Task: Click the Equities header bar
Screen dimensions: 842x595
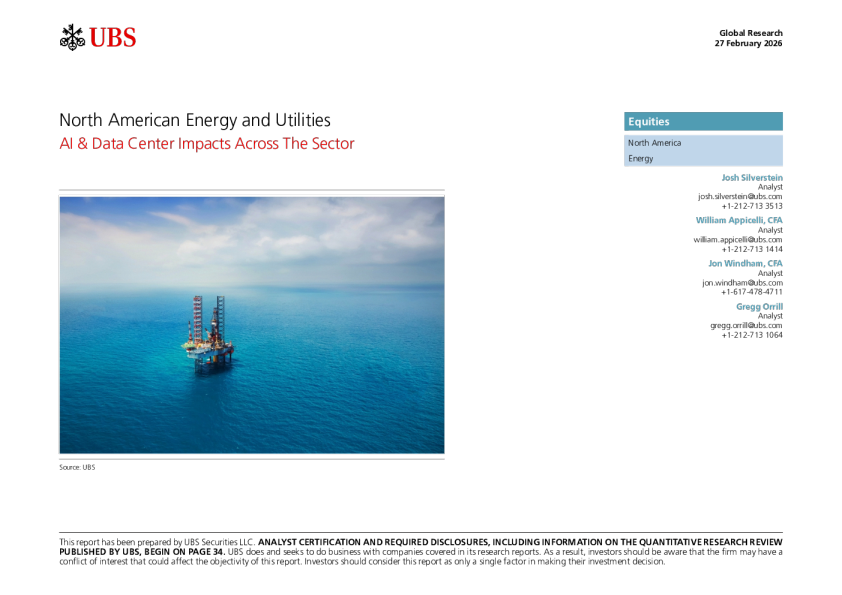Action: pyautogui.click(x=703, y=122)
